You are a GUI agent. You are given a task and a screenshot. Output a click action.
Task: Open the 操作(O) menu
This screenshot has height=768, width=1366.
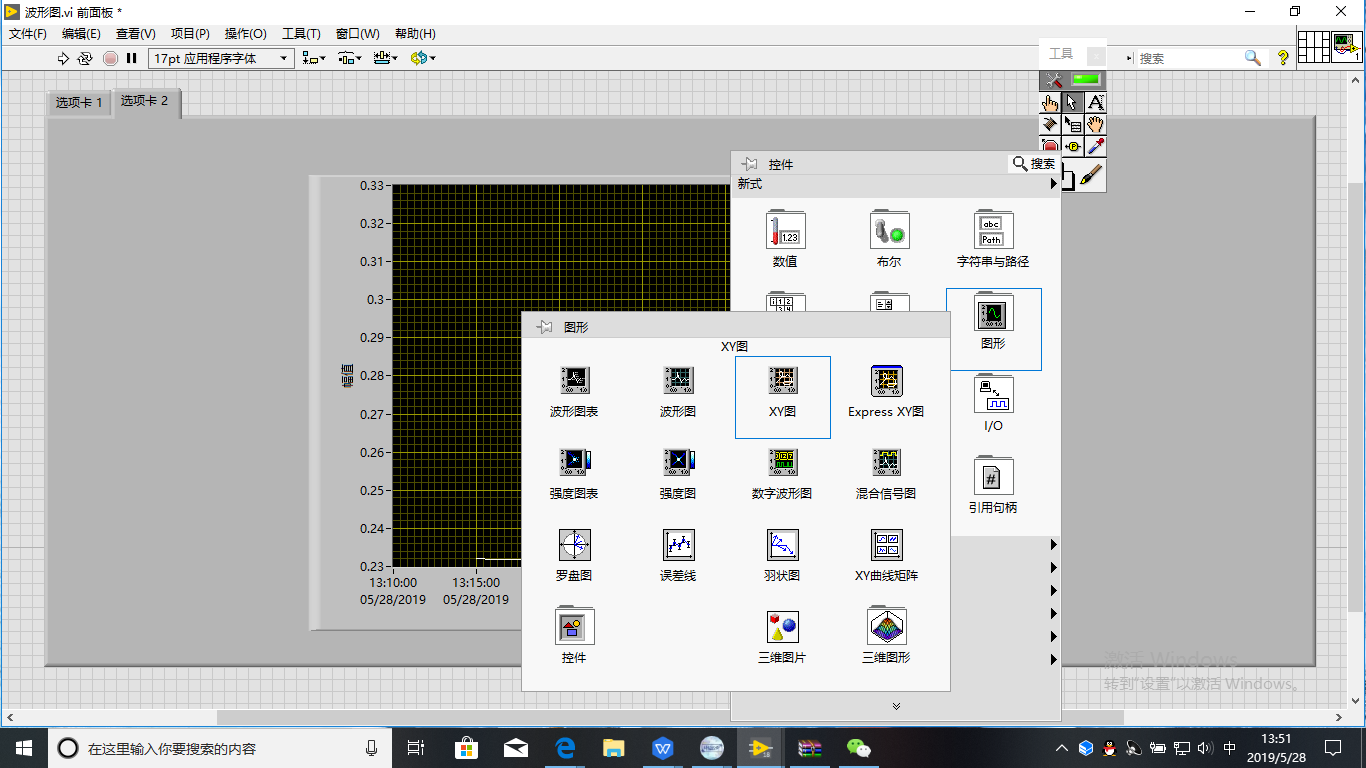coord(245,34)
